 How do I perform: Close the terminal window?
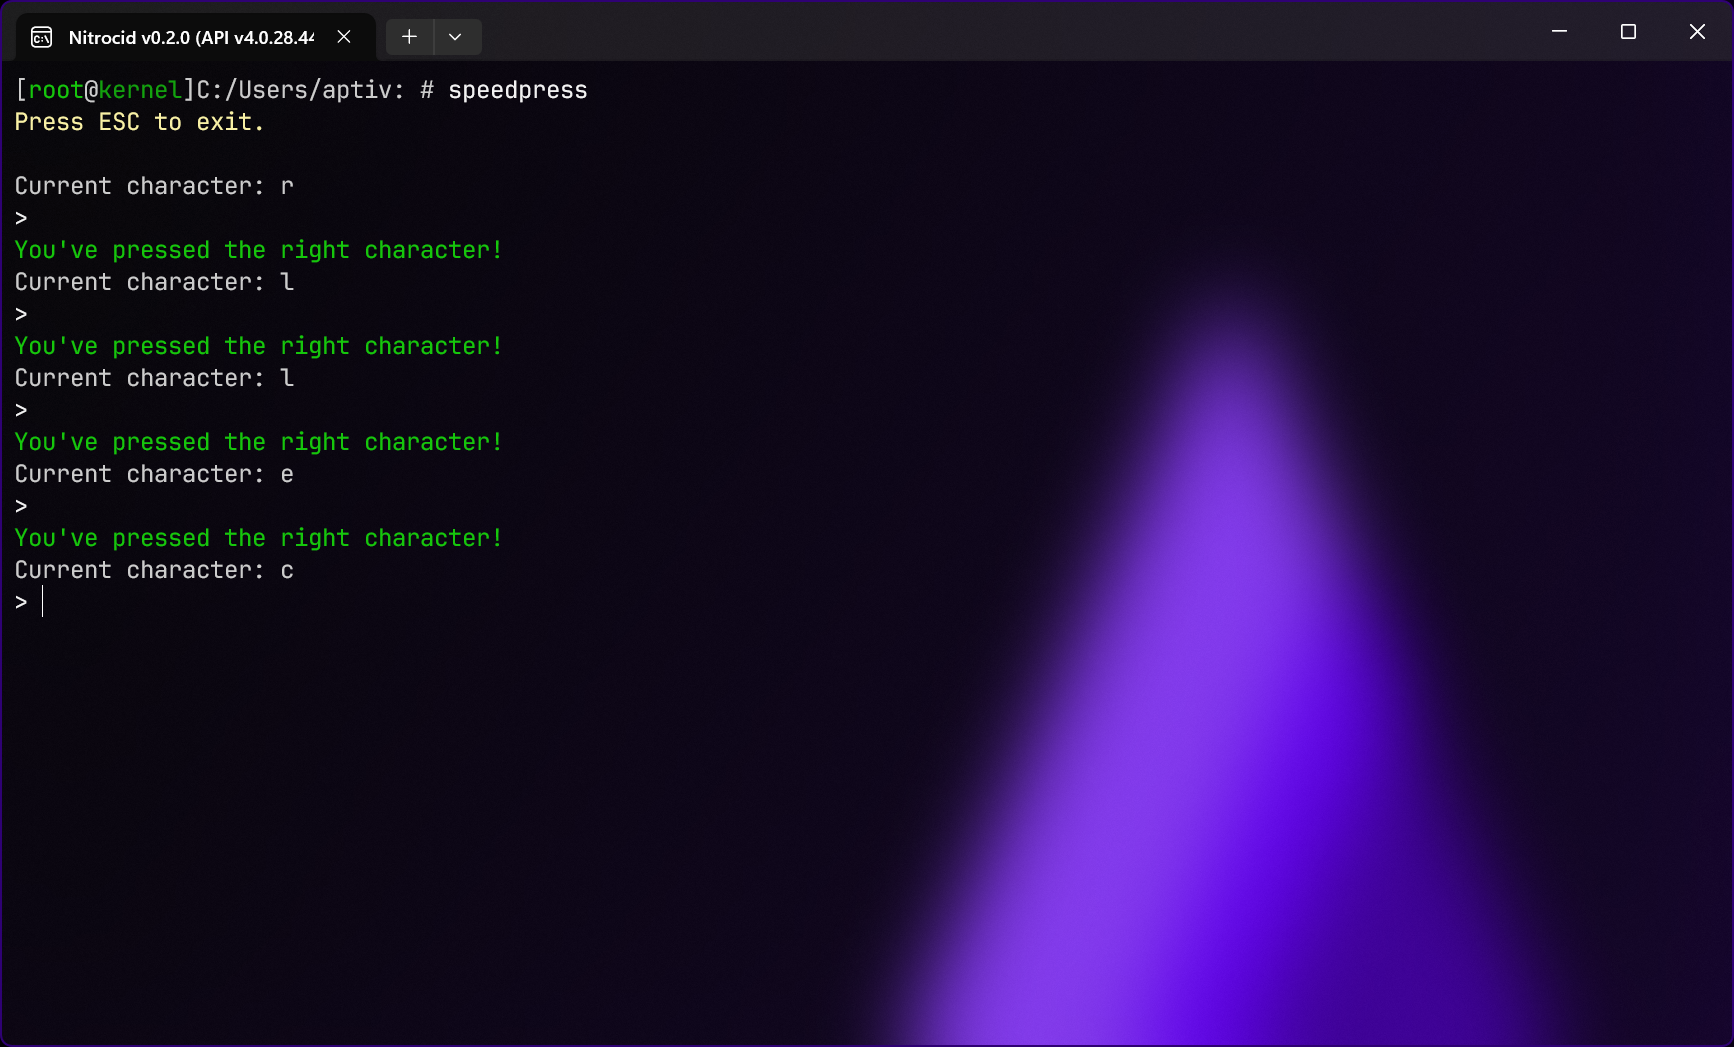[x=1696, y=32]
